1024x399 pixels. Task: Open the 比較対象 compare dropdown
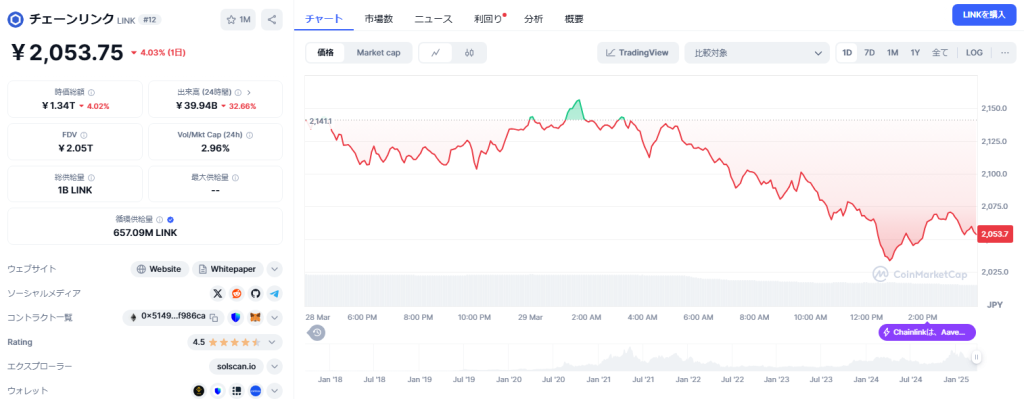pos(757,53)
